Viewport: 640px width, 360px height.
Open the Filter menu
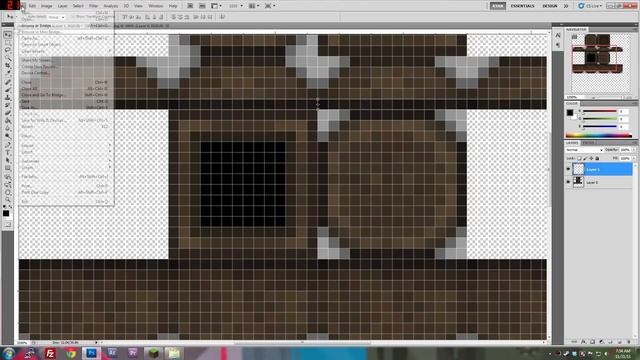pyautogui.click(x=93, y=6)
